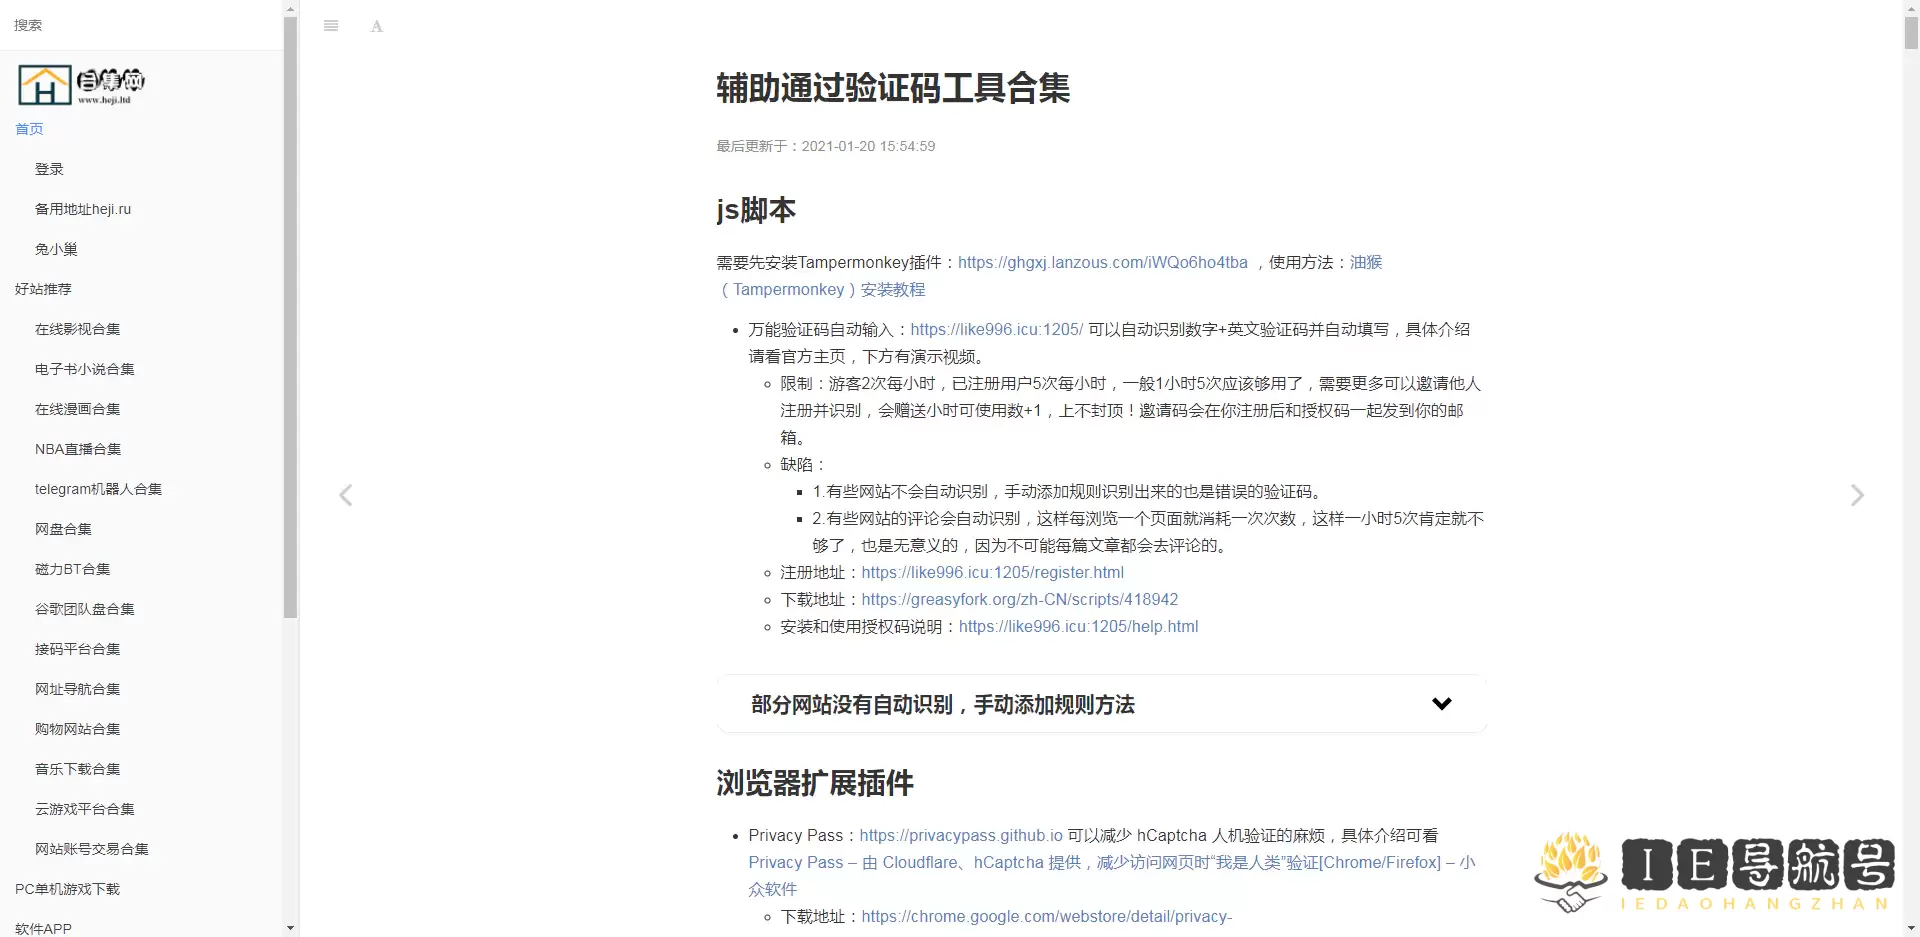Screen dimensions: 1920x937
Task: Go to next page with right arrow
Action: coord(1858,495)
